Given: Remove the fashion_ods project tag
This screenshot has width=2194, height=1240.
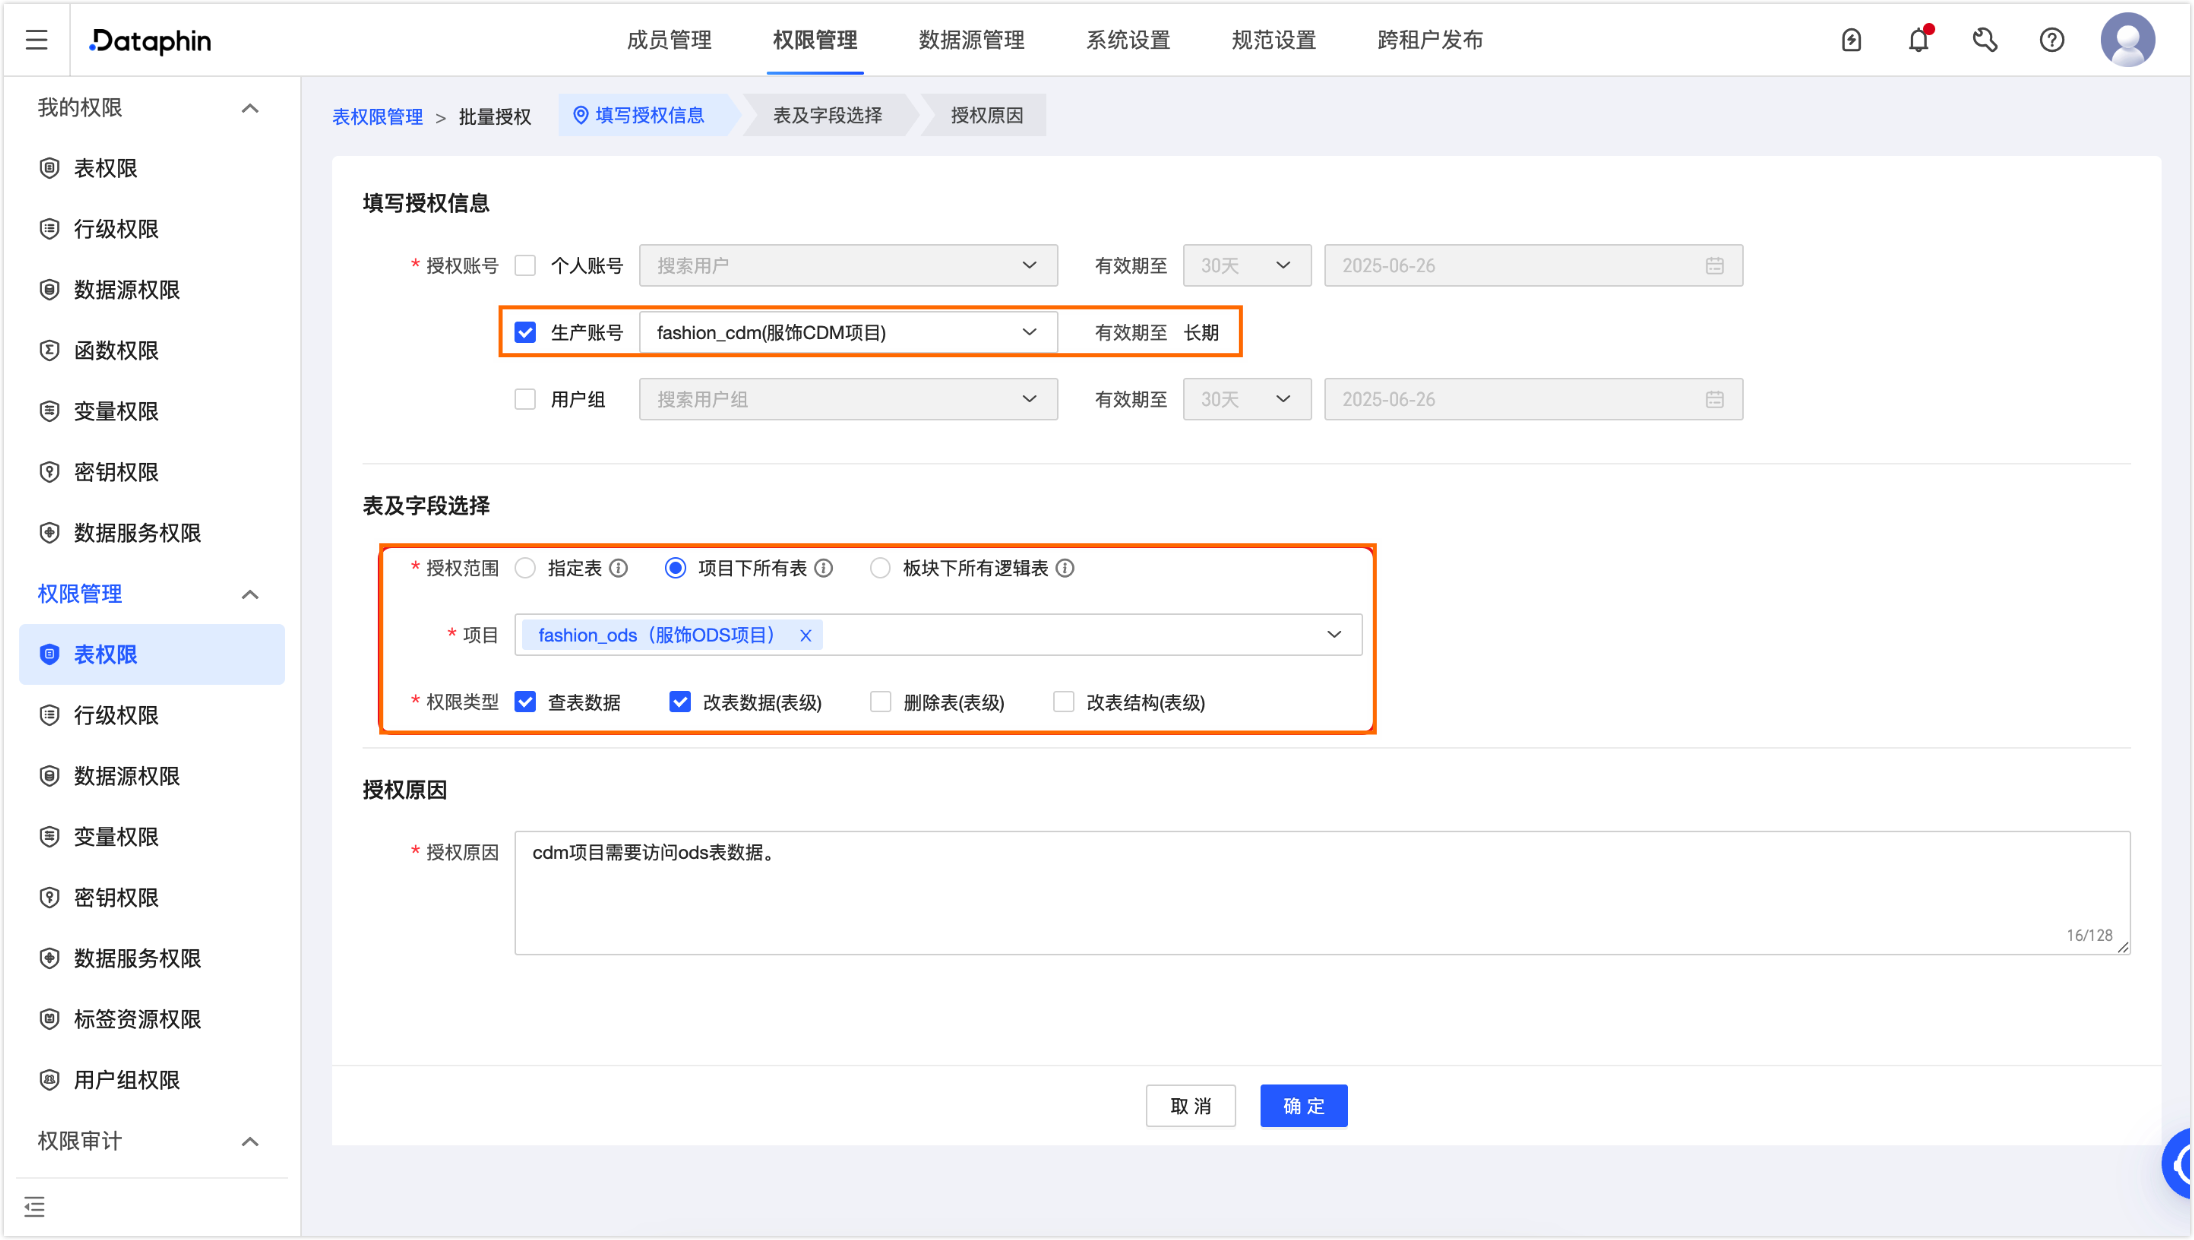Looking at the screenshot, I should pos(805,636).
